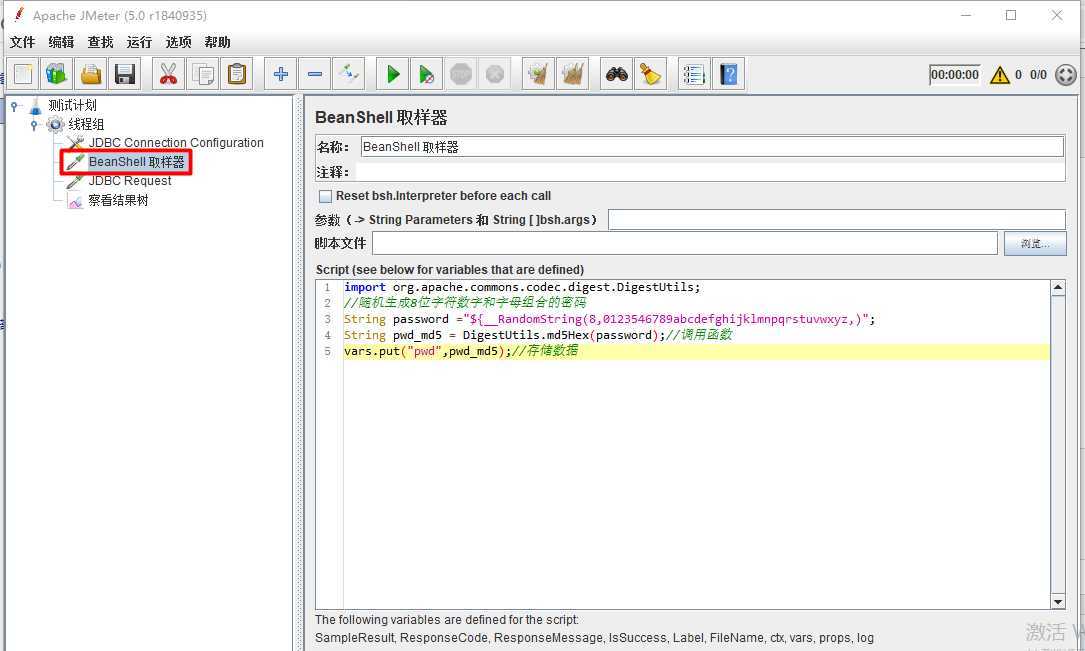Viewport: 1085px width, 651px height.
Task: Enable Reset bsh.Interpreter before each call
Action: 325,196
